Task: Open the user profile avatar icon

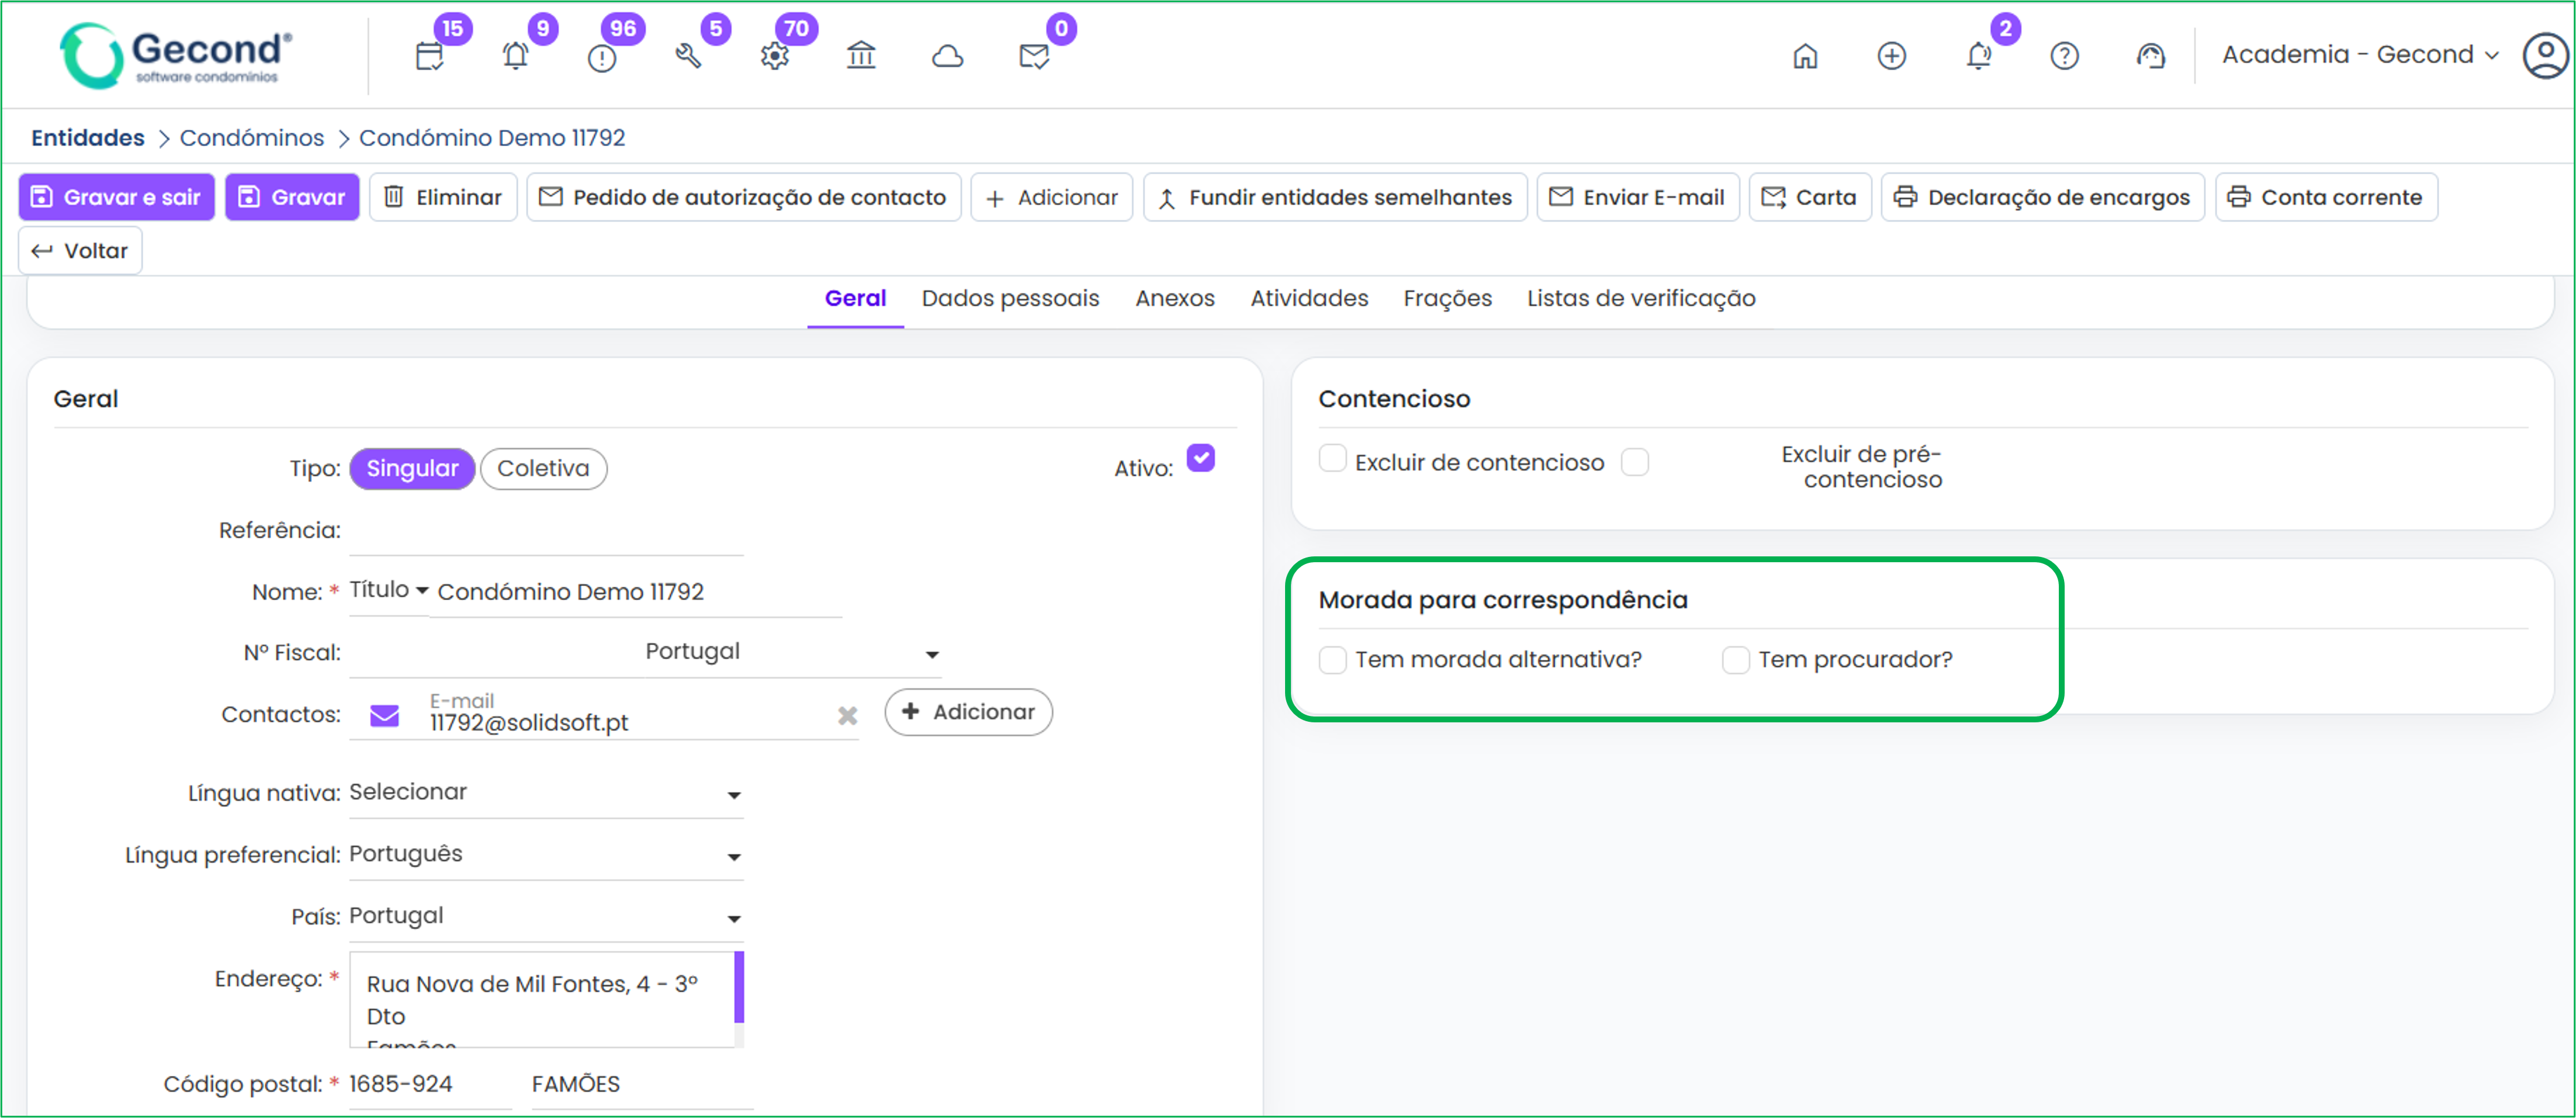Action: [x=2546, y=55]
